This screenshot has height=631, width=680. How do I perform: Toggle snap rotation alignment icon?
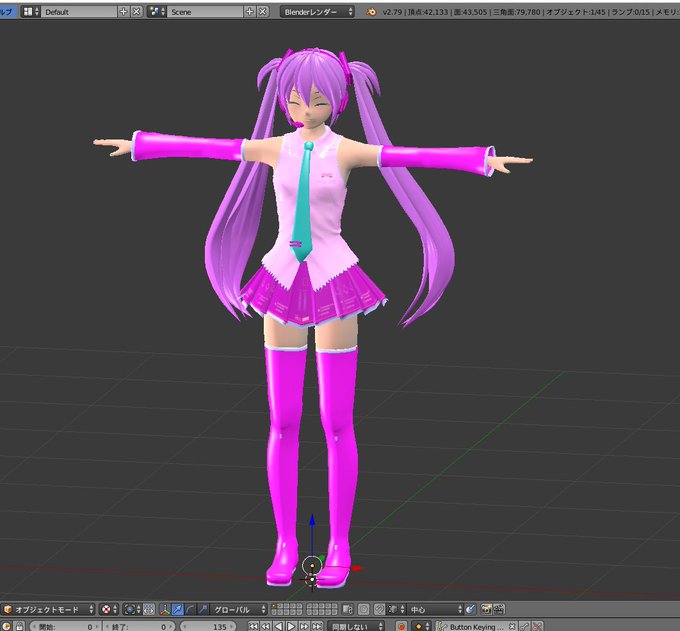(471, 609)
